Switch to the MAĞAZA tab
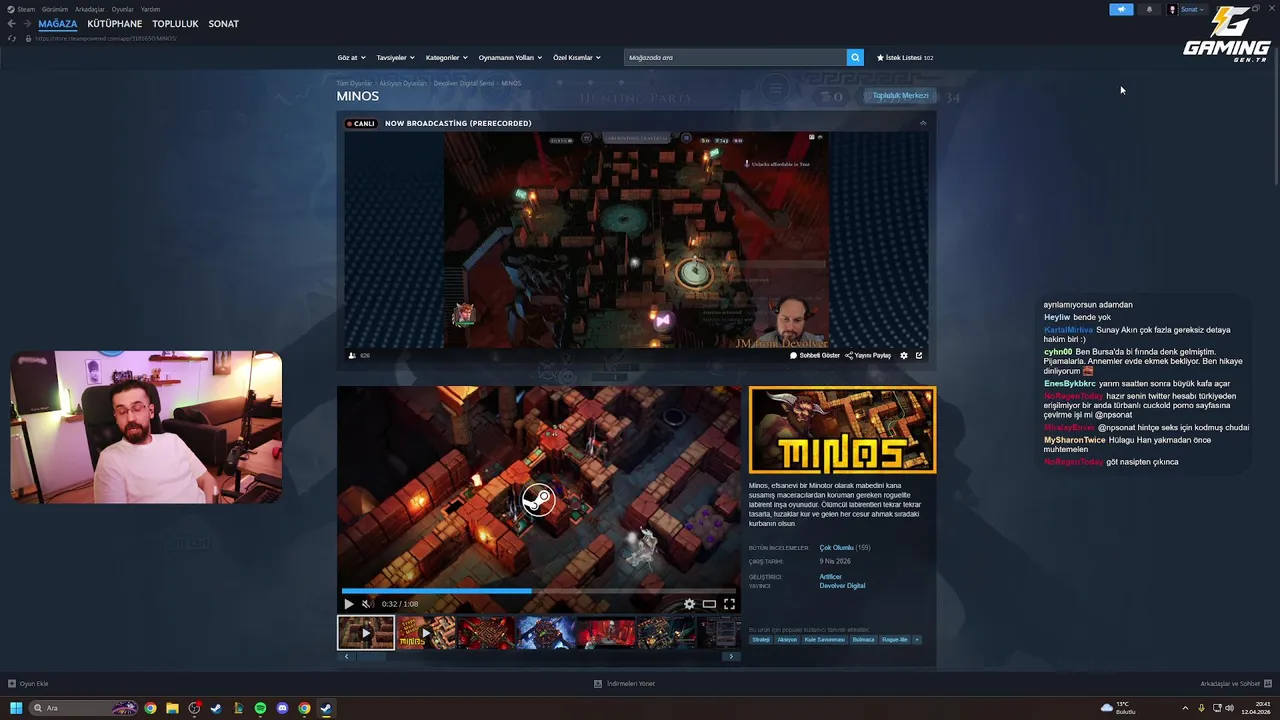This screenshot has height=720, width=1280. coord(58,23)
